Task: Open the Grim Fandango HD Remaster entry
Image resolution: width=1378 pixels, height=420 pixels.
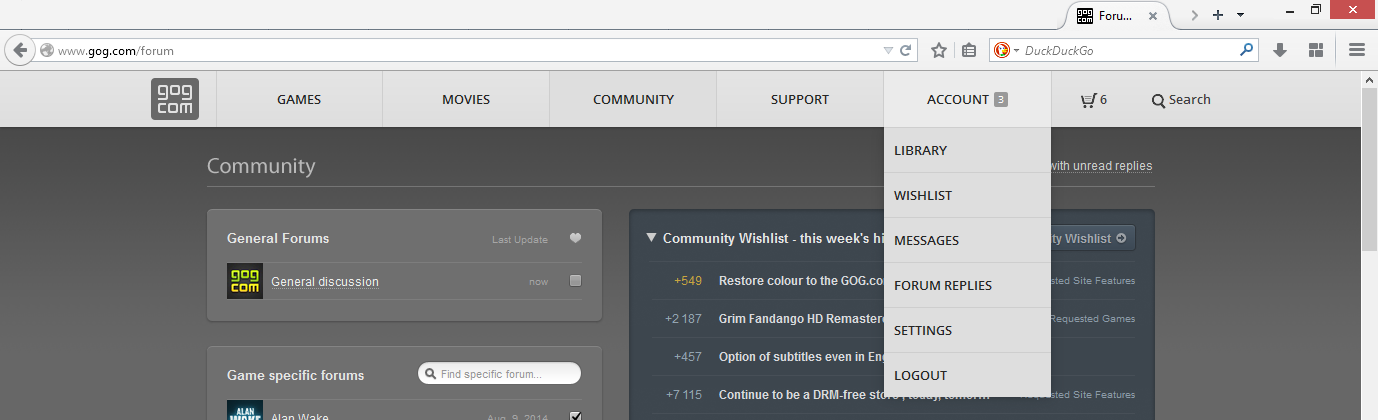Action: click(x=801, y=319)
